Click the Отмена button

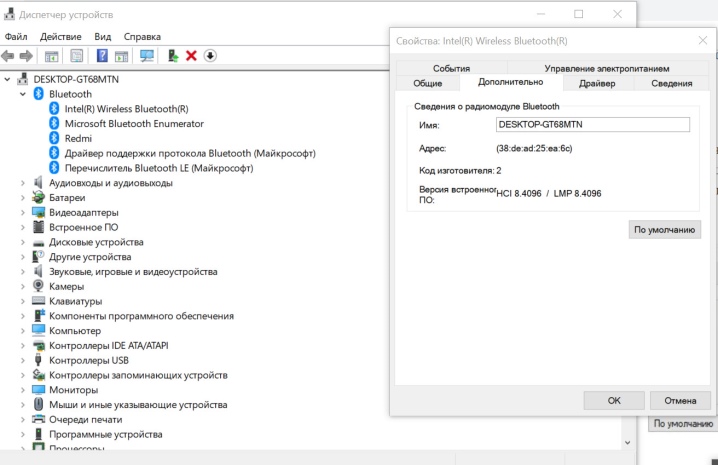[680, 400]
